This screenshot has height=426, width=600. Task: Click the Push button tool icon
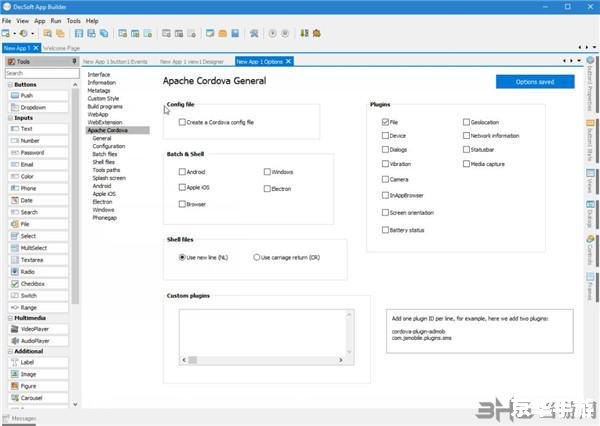coord(15,95)
